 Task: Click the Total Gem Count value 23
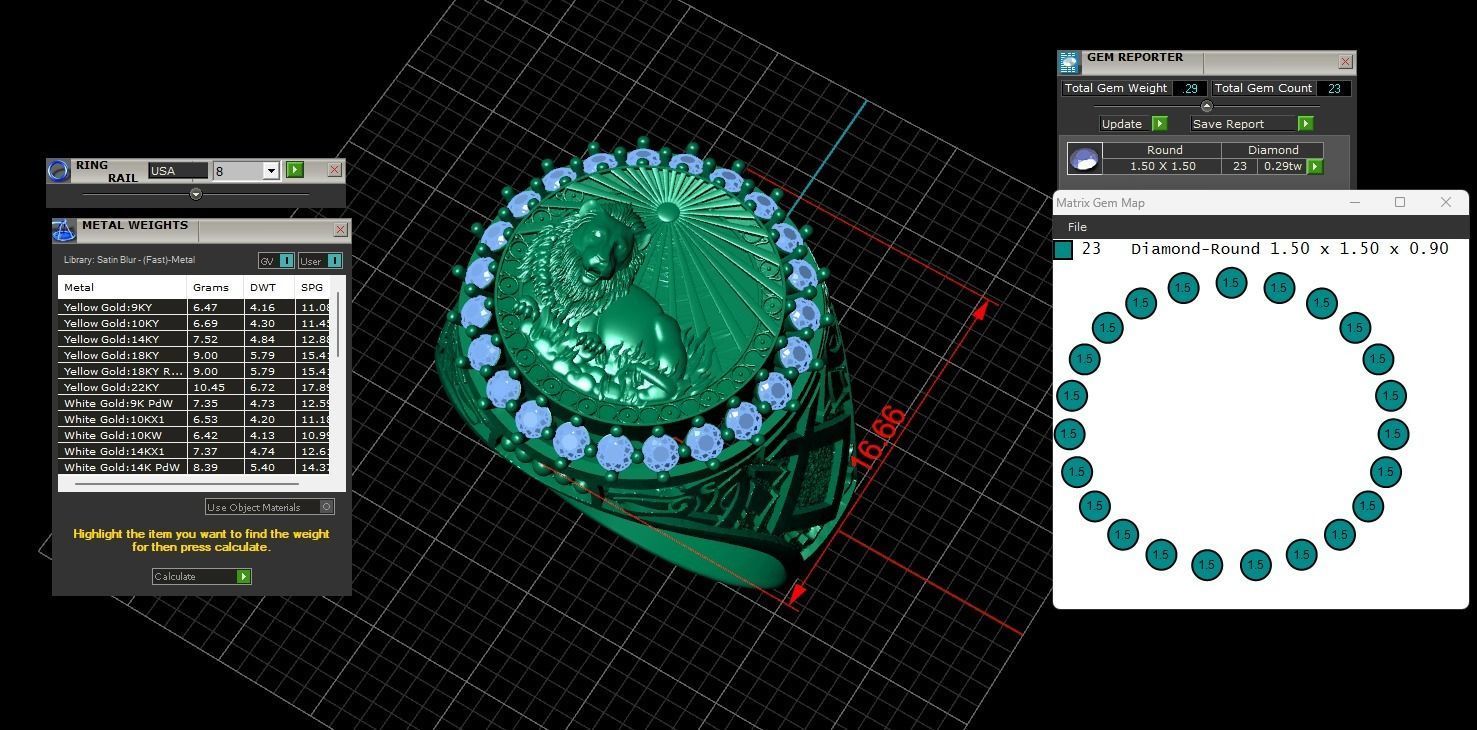tap(1334, 88)
